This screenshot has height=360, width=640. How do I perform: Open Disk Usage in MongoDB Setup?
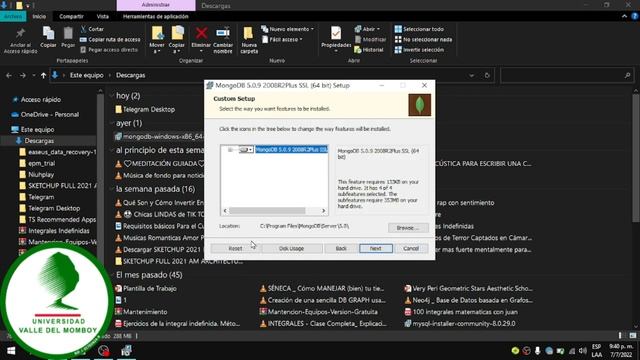291,248
